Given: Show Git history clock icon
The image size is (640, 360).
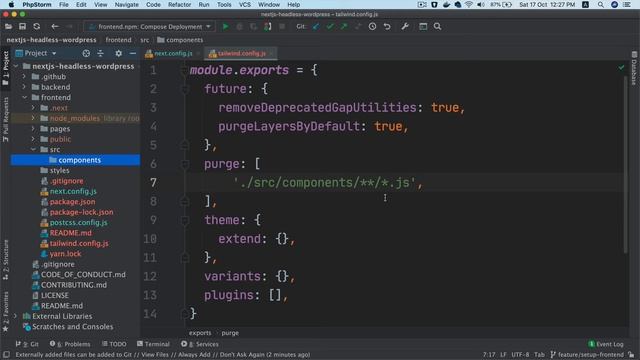Looking at the screenshot, I should click(x=372, y=27).
